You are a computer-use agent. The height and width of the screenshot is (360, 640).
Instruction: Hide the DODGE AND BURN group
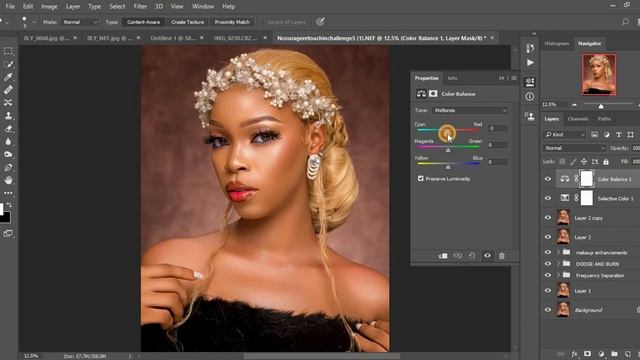coord(548,264)
